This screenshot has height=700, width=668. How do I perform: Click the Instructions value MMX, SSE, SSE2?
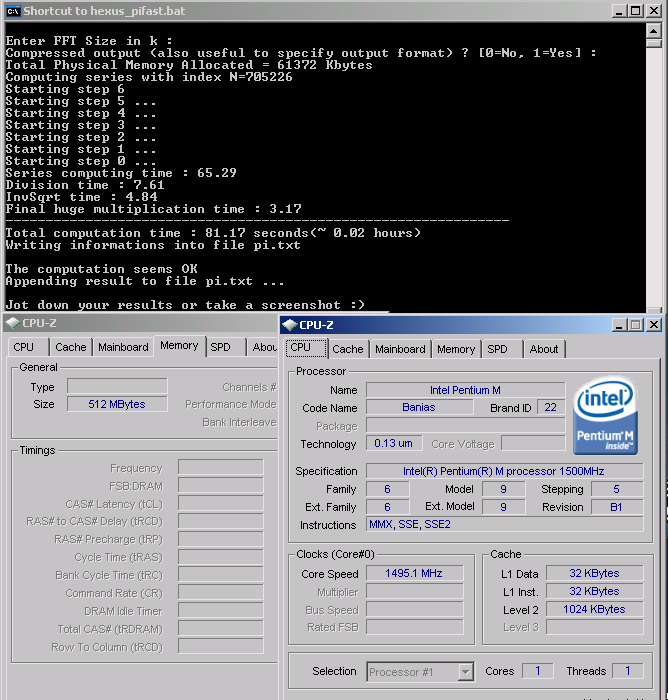504,524
